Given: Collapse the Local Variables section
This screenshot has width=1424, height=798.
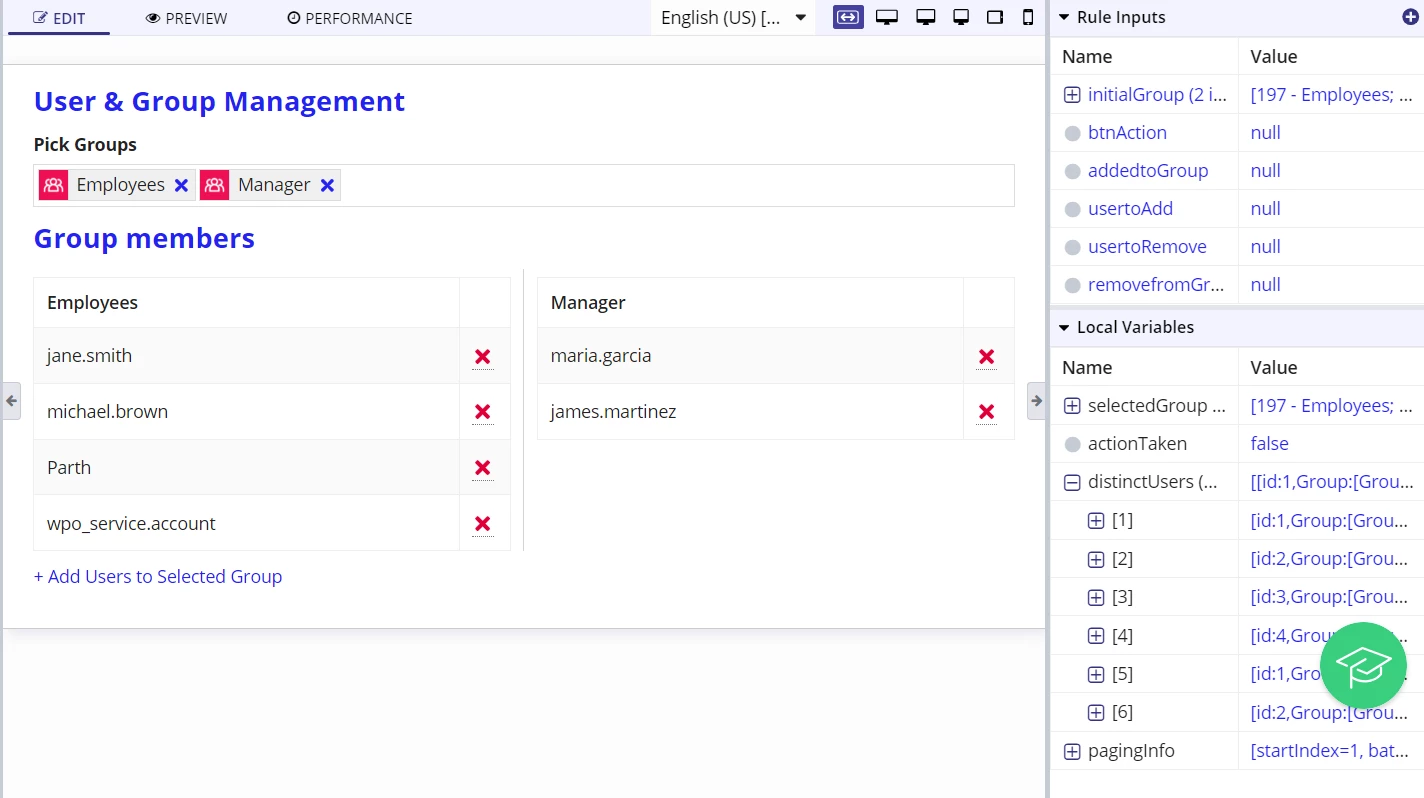Looking at the screenshot, I should point(1064,327).
